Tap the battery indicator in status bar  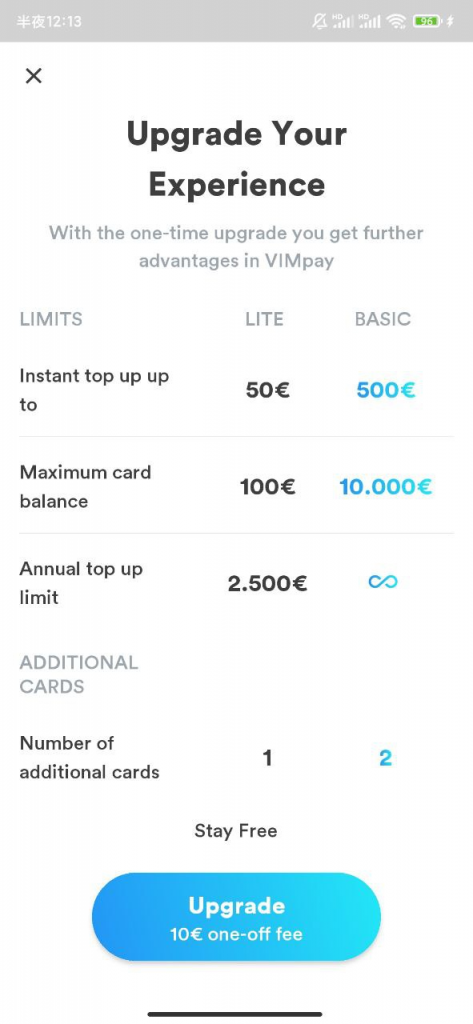tap(427, 22)
